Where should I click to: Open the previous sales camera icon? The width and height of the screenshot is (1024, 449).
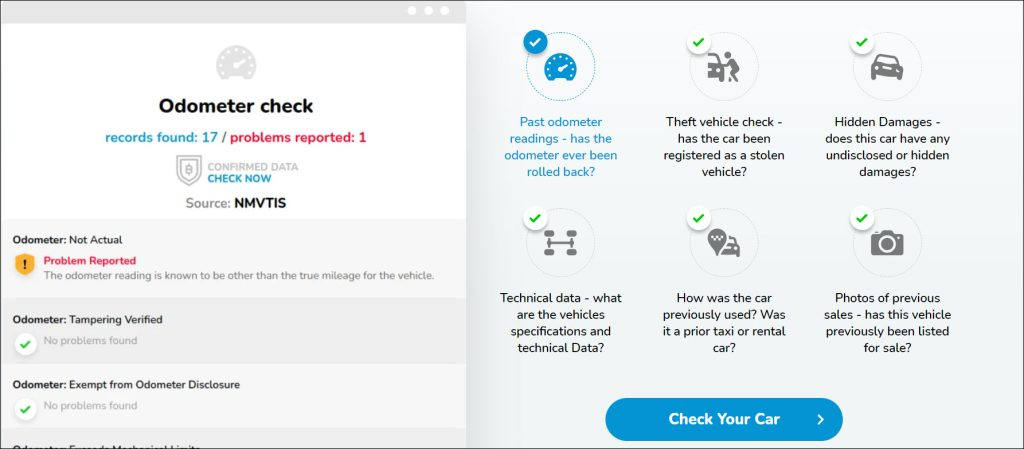887,243
